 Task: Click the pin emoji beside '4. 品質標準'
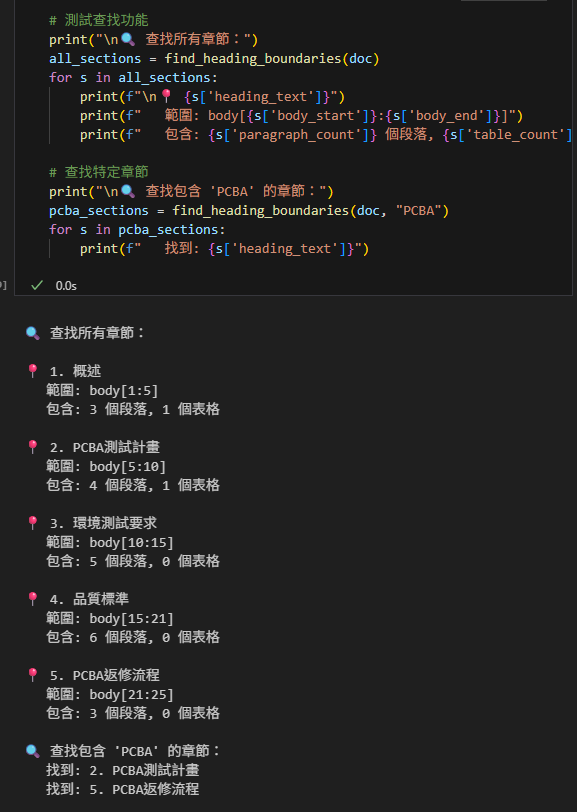(x=33, y=599)
